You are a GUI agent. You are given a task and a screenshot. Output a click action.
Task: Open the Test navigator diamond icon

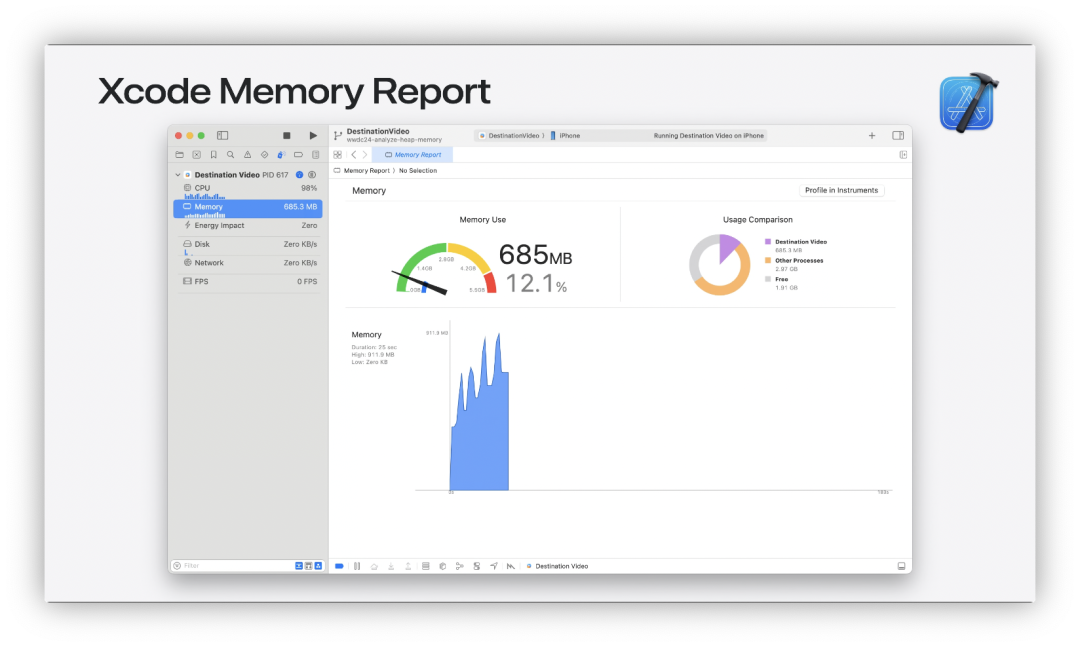(264, 155)
